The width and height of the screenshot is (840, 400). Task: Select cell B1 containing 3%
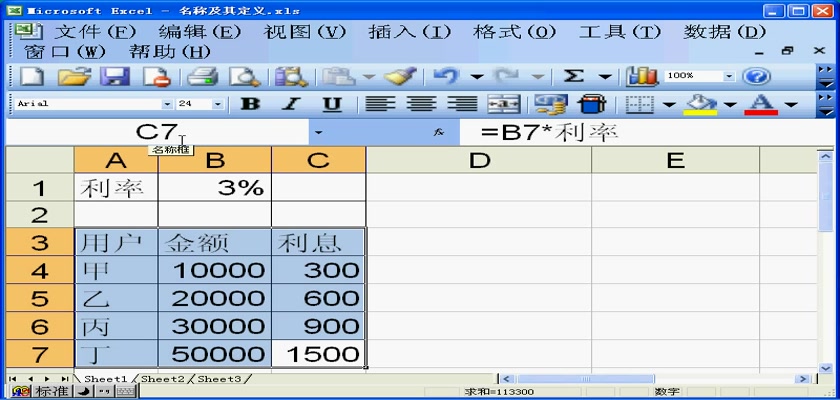pos(214,188)
